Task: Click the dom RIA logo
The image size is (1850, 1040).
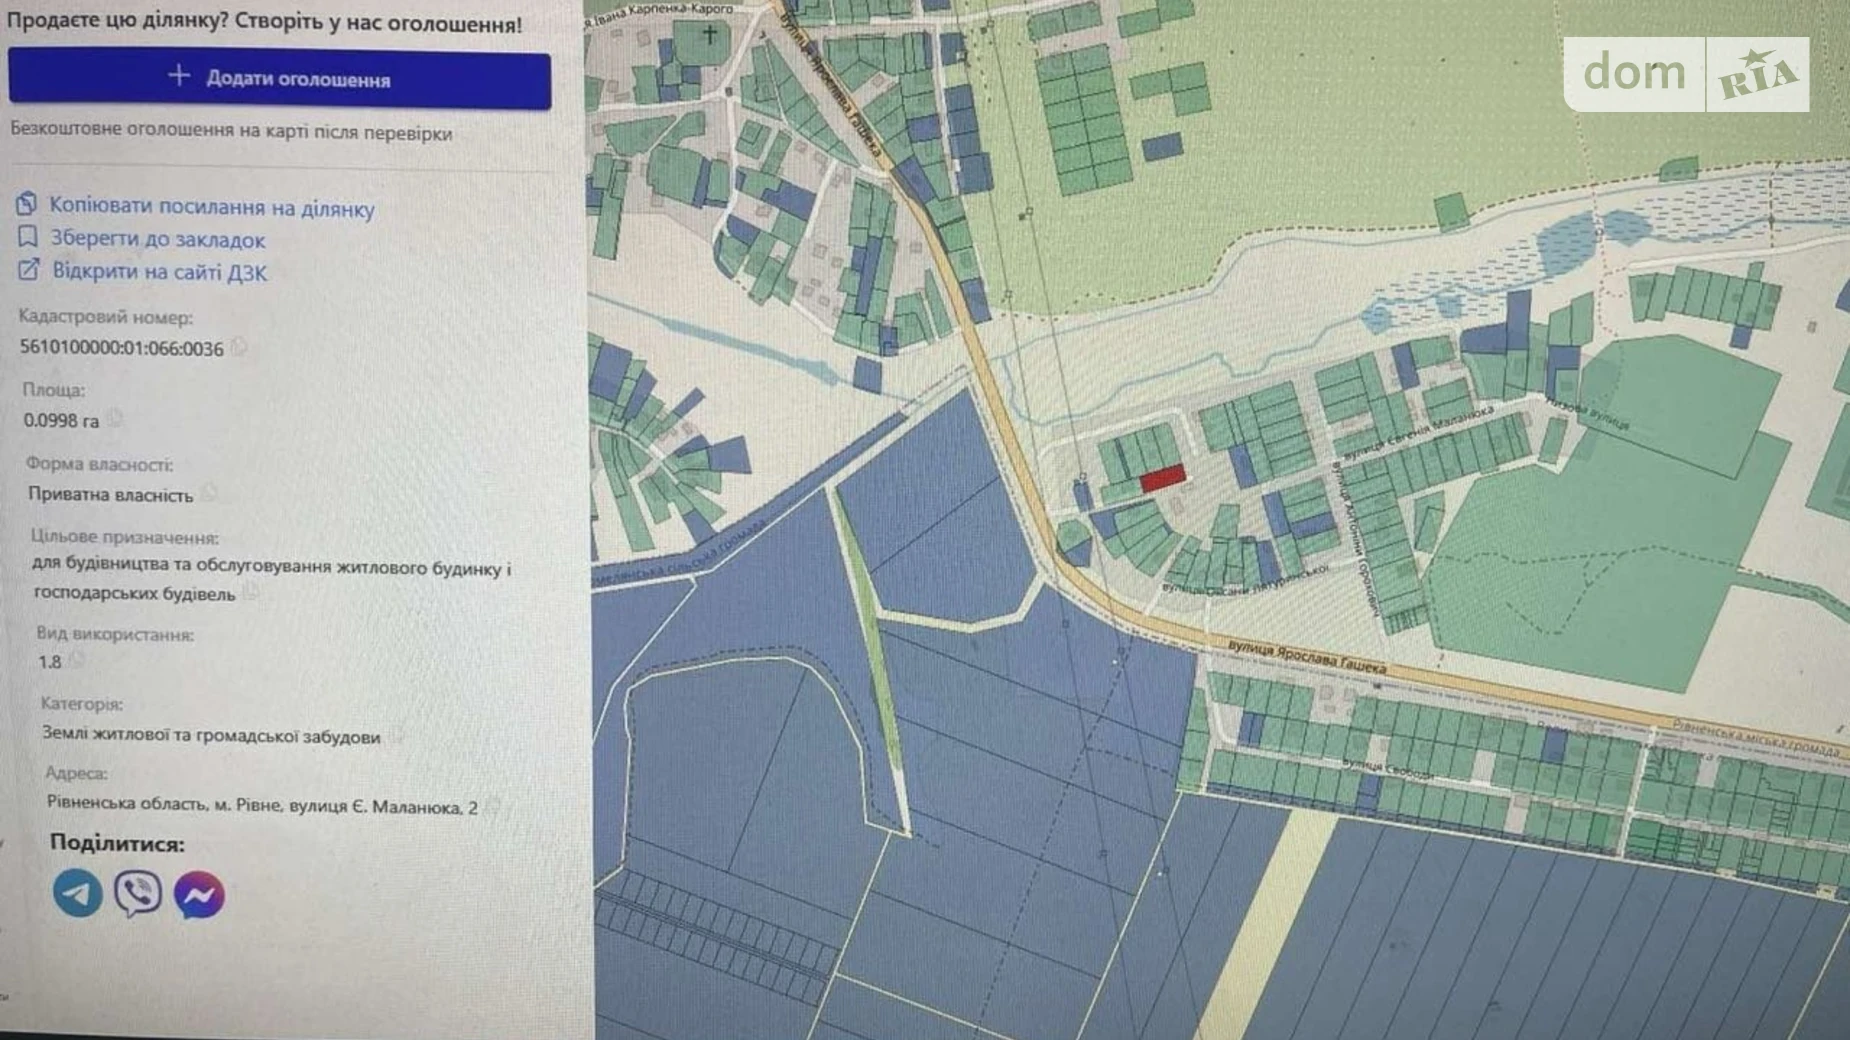Action: [x=1686, y=74]
